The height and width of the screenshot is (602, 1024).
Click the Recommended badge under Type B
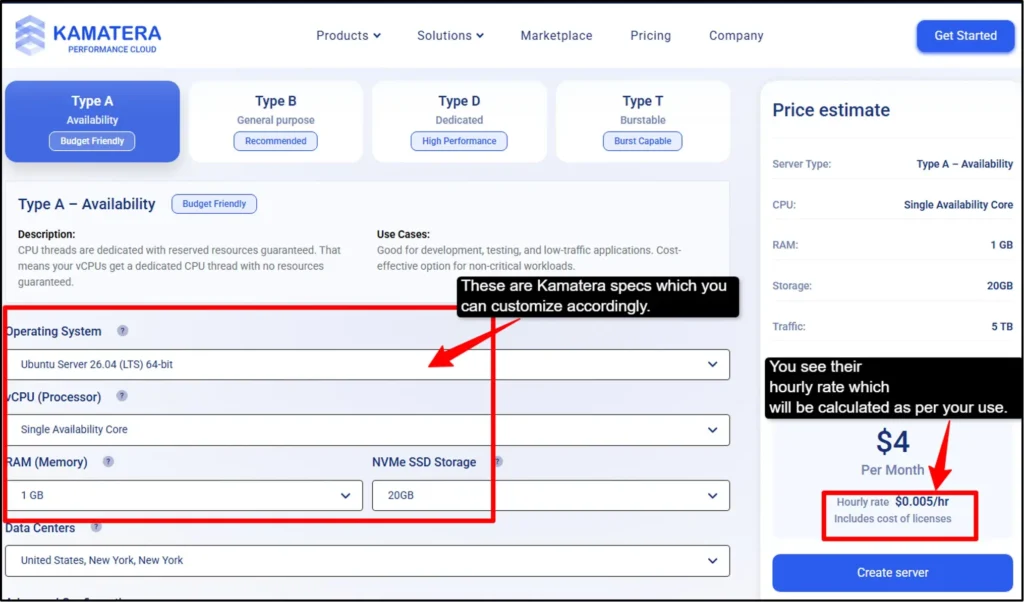(x=276, y=141)
